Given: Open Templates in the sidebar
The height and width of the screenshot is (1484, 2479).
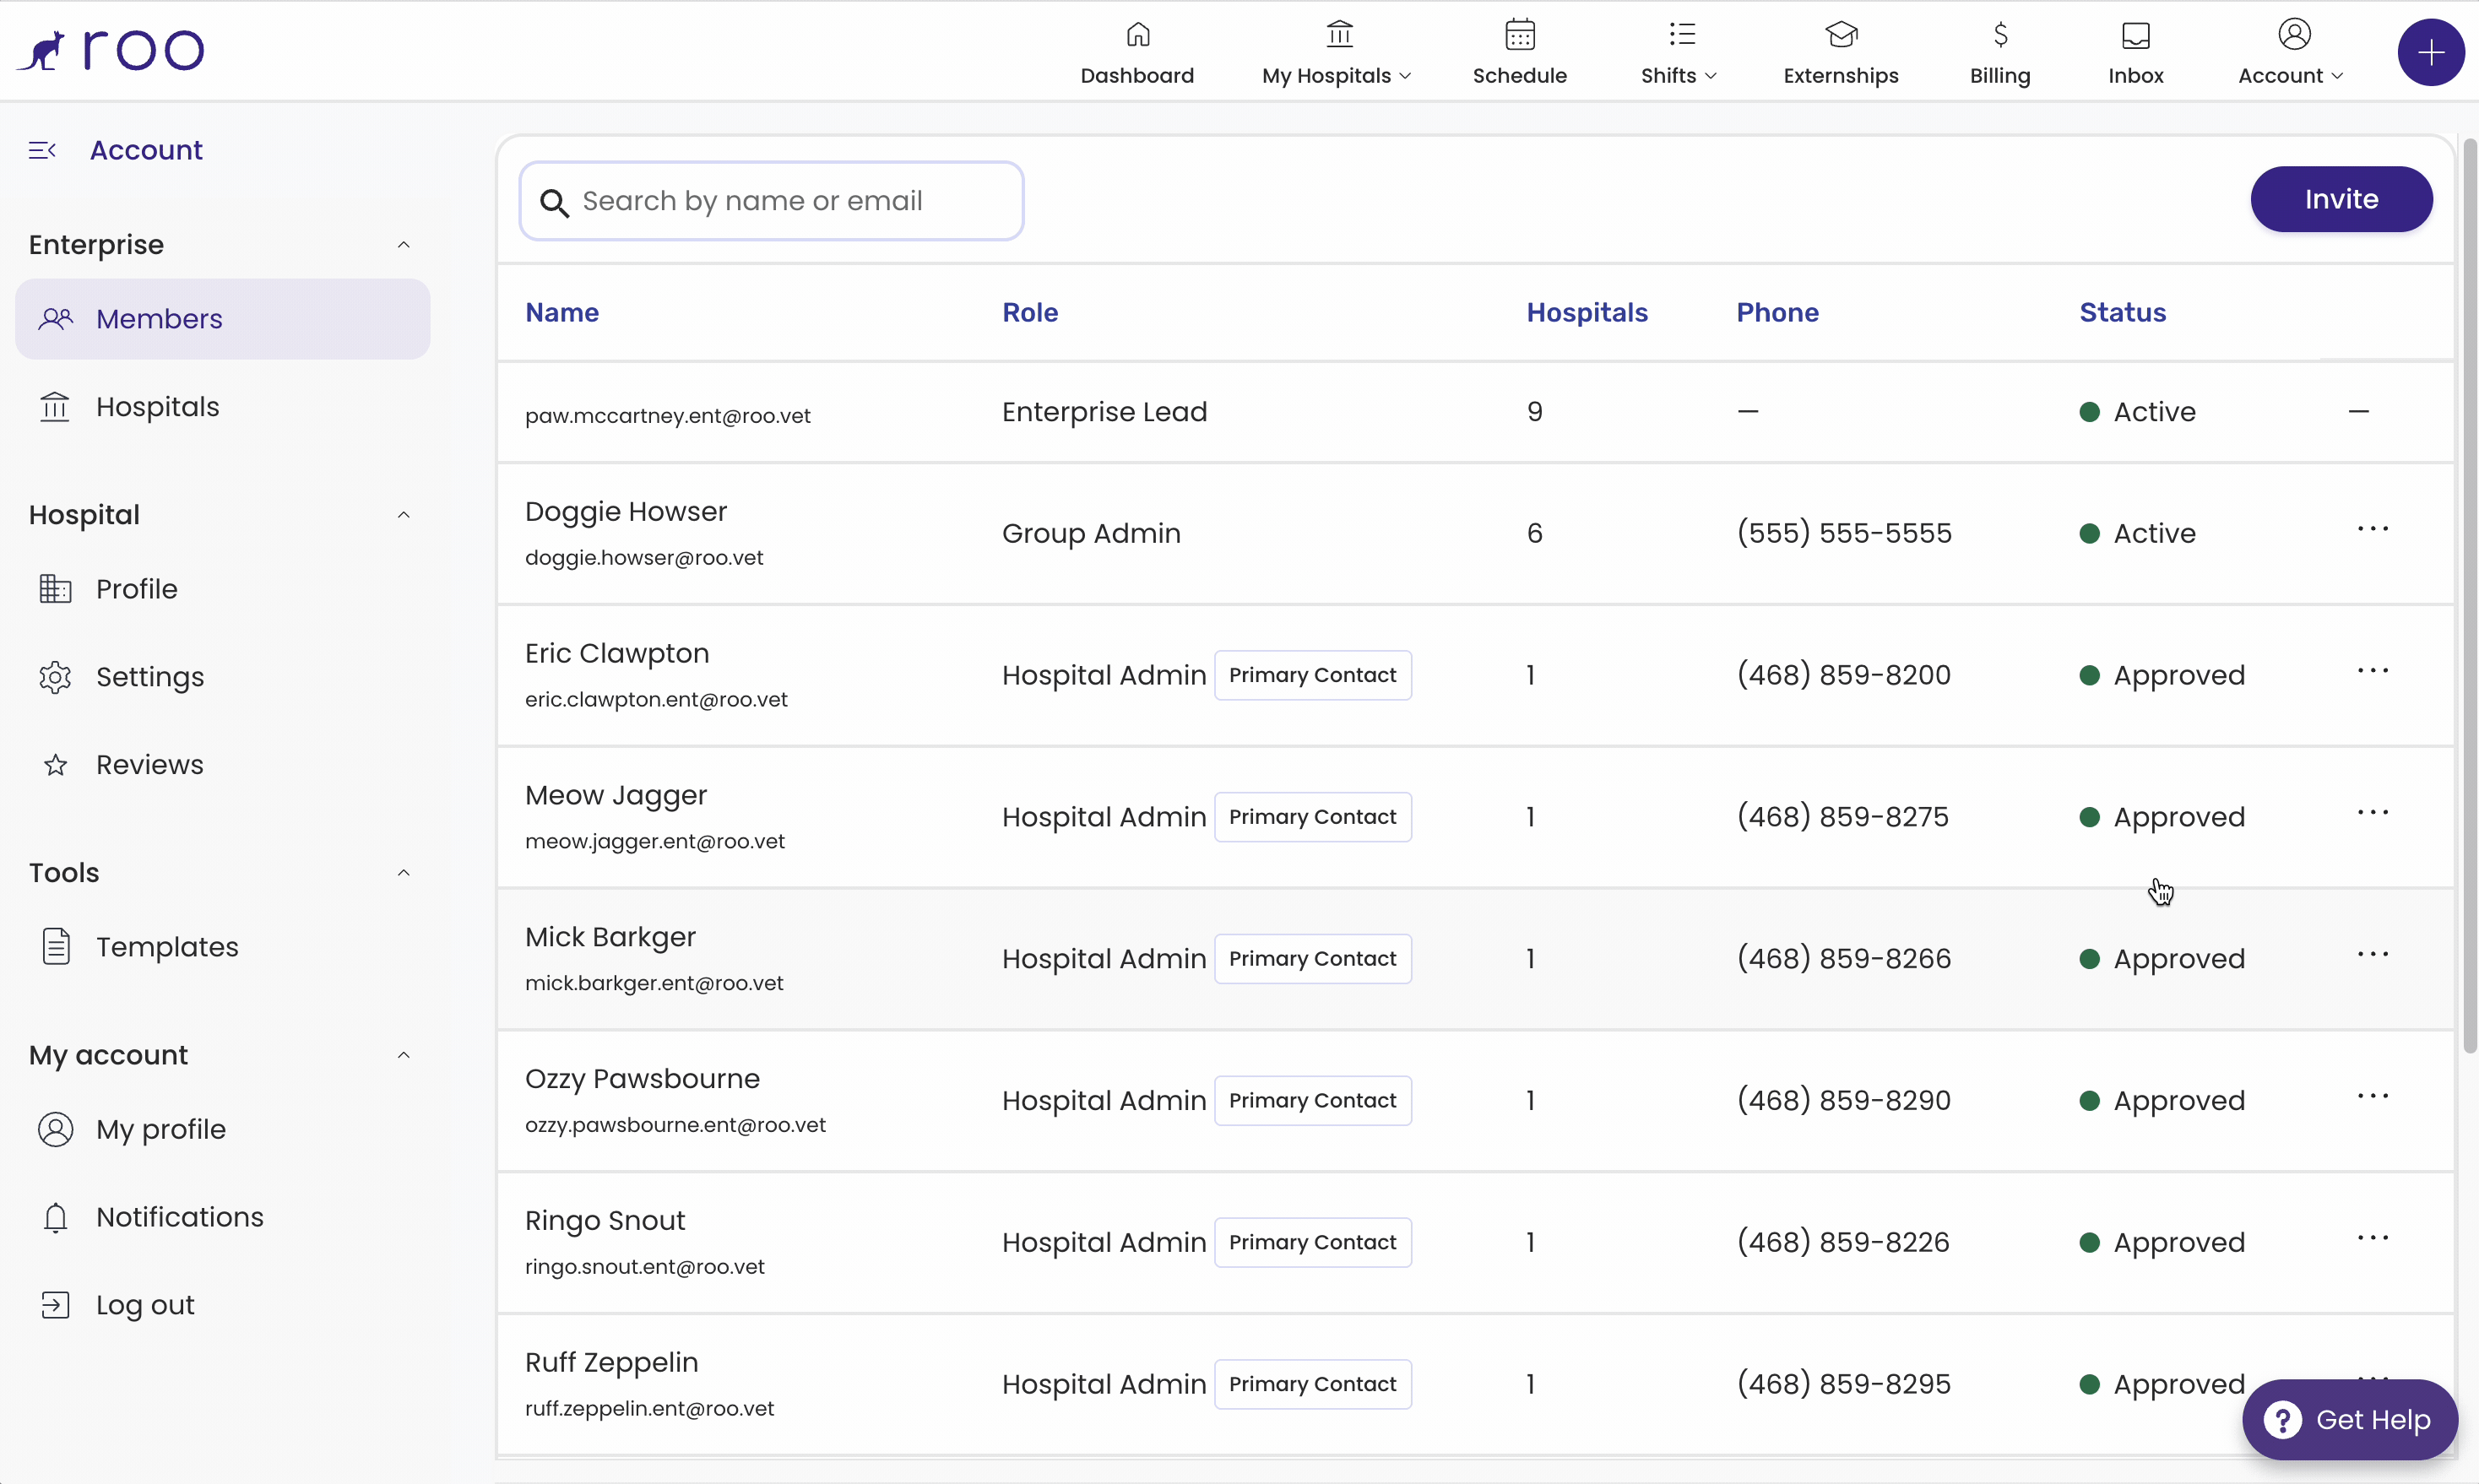Looking at the screenshot, I should [167, 947].
